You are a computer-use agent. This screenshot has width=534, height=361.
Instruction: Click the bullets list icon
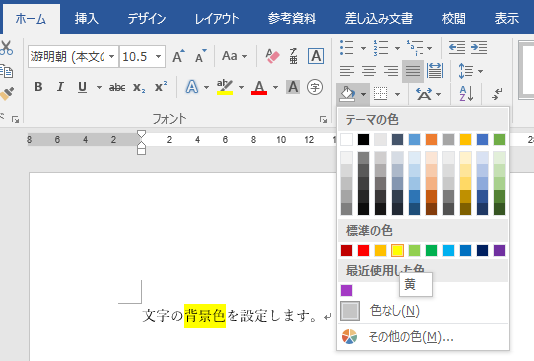point(346,48)
